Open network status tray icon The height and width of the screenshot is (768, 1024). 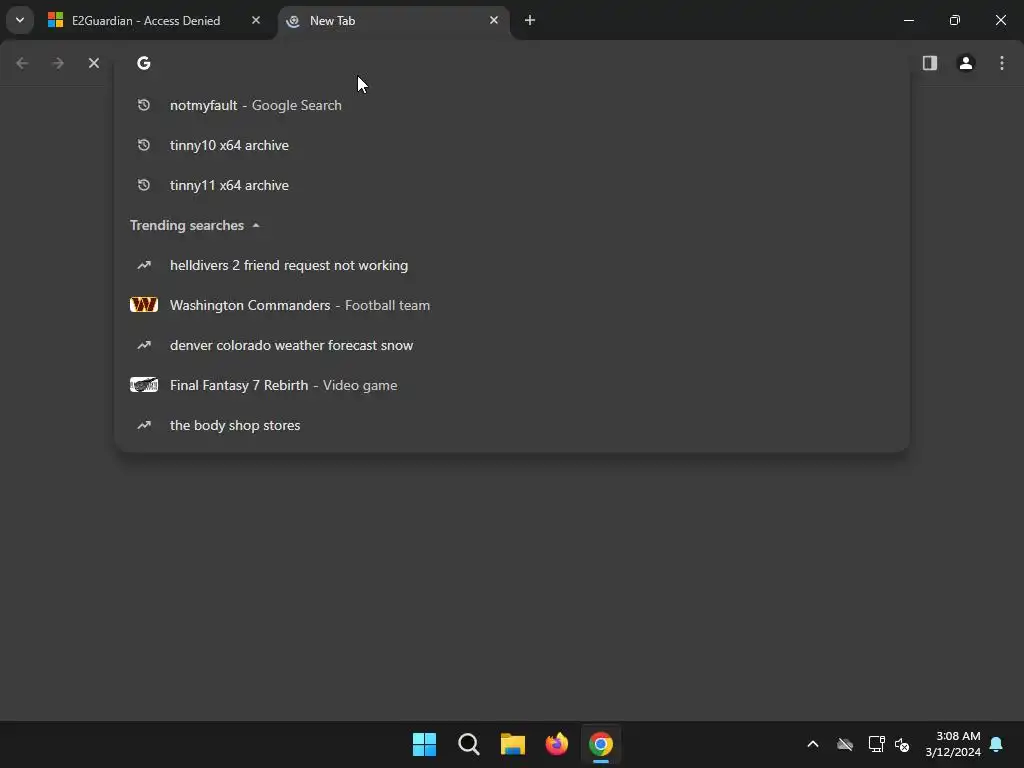click(x=876, y=744)
